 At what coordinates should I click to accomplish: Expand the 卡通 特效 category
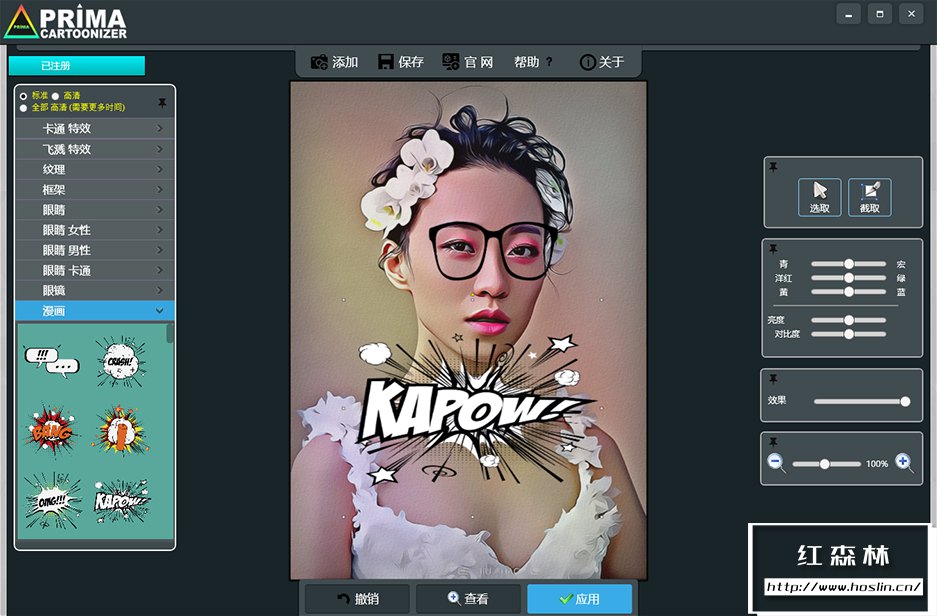[95, 128]
